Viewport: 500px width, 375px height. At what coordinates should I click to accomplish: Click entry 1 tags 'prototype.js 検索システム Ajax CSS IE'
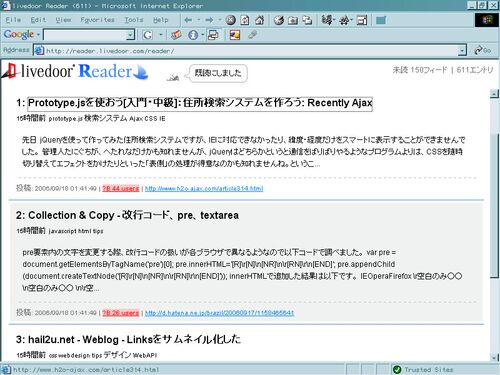pyautogui.click(x=107, y=119)
